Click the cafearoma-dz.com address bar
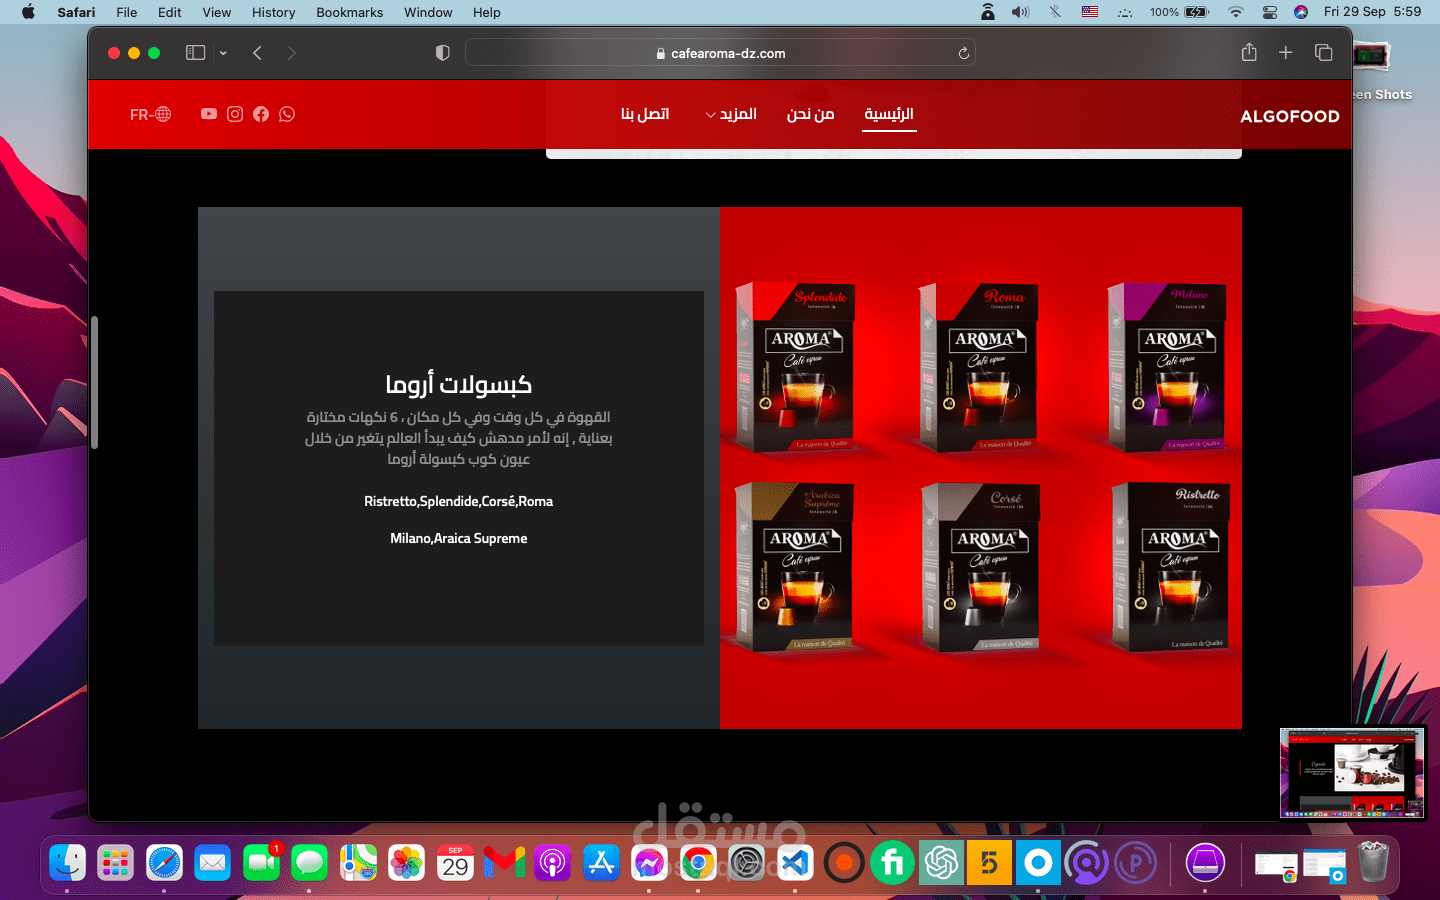The height and width of the screenshot is (900, 1440). [x=720, y=53]
